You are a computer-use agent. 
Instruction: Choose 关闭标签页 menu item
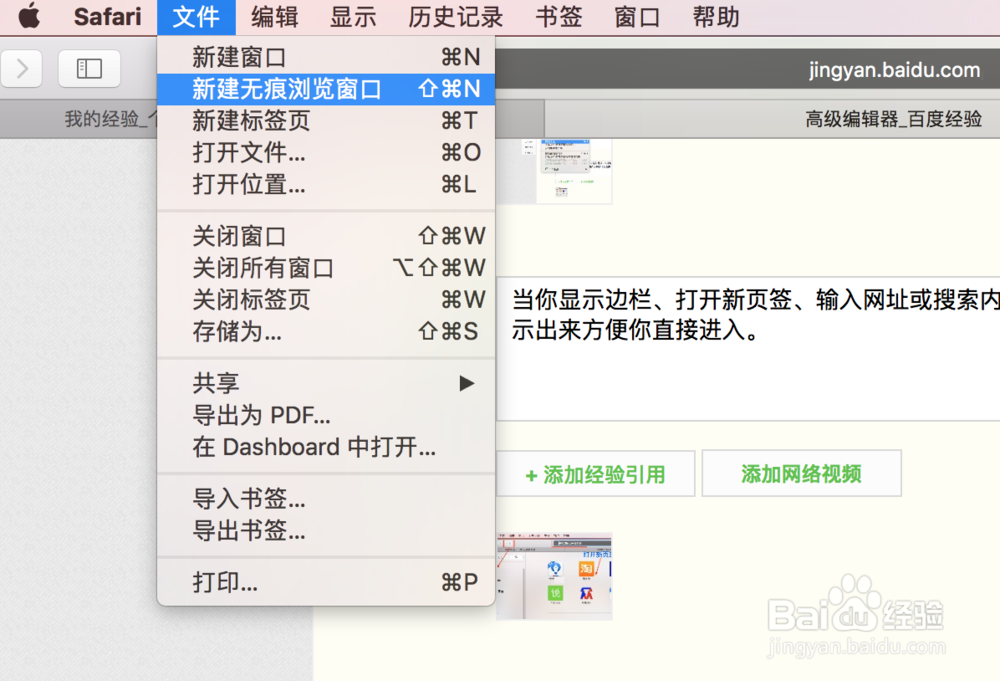click(326, 300)
